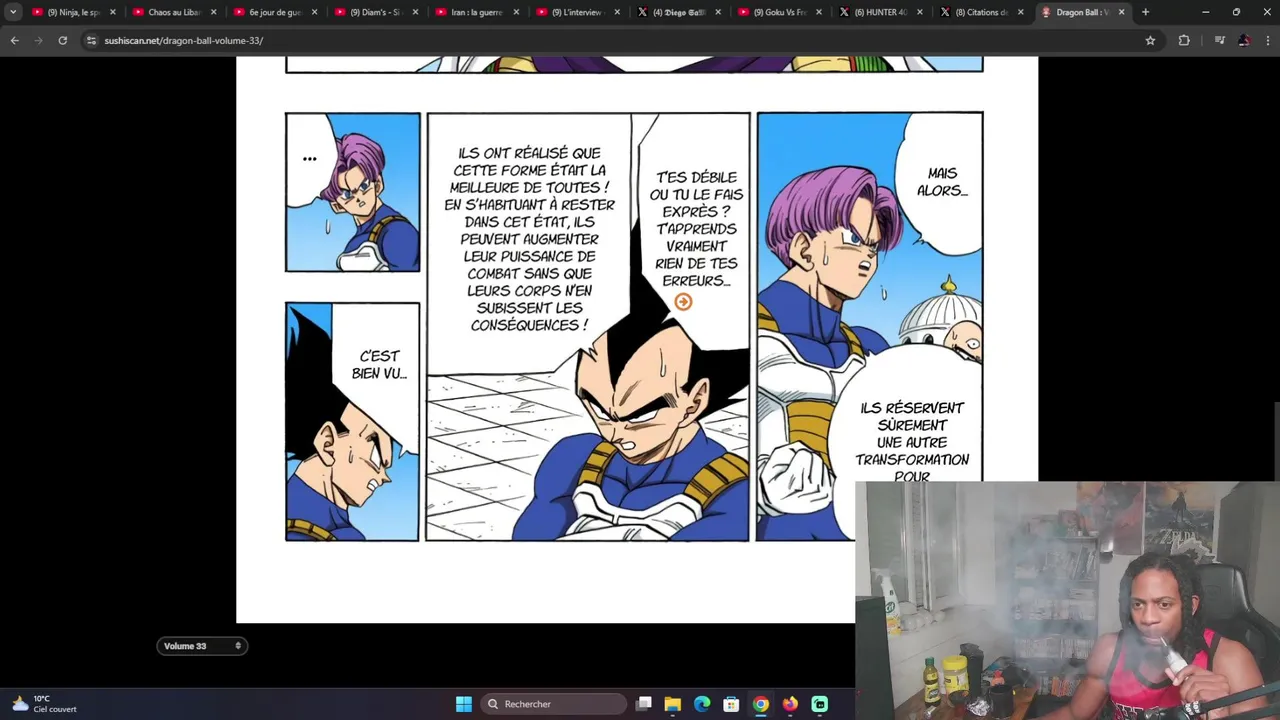Close the 'Iran : la guerre' tab
Viewport: 1280px width, 720px height.
[516, 12]
